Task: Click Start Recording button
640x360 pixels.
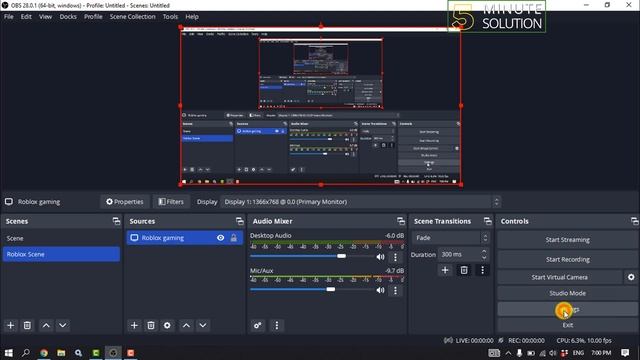Action: pos(567,260)
